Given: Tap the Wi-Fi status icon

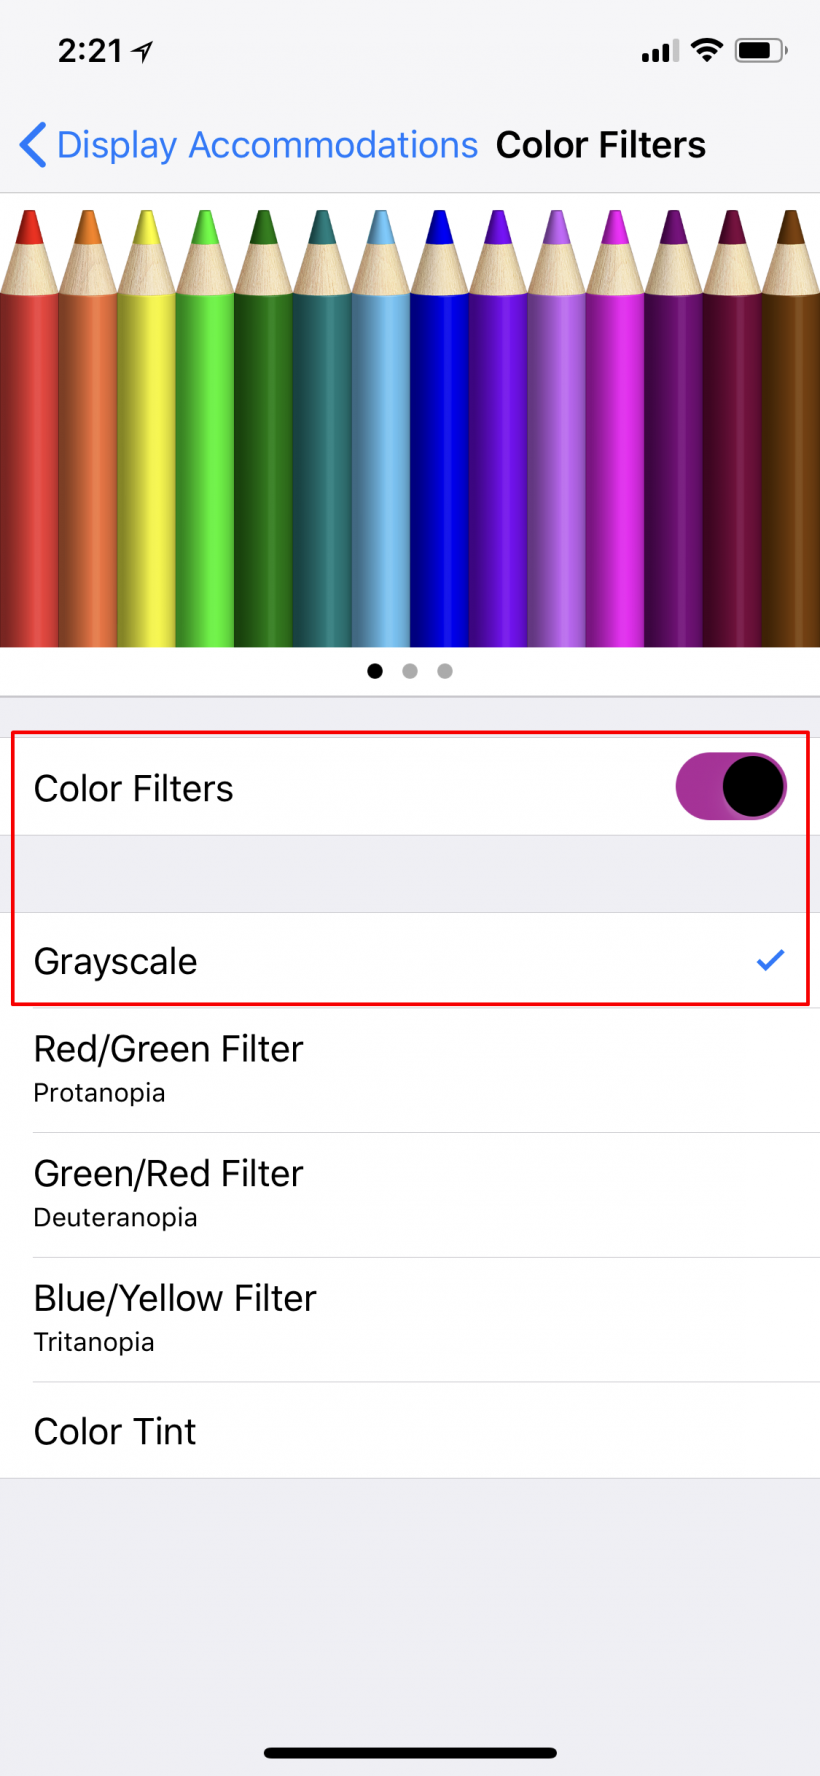Looking at the screenshot, I should pos(707,50).
